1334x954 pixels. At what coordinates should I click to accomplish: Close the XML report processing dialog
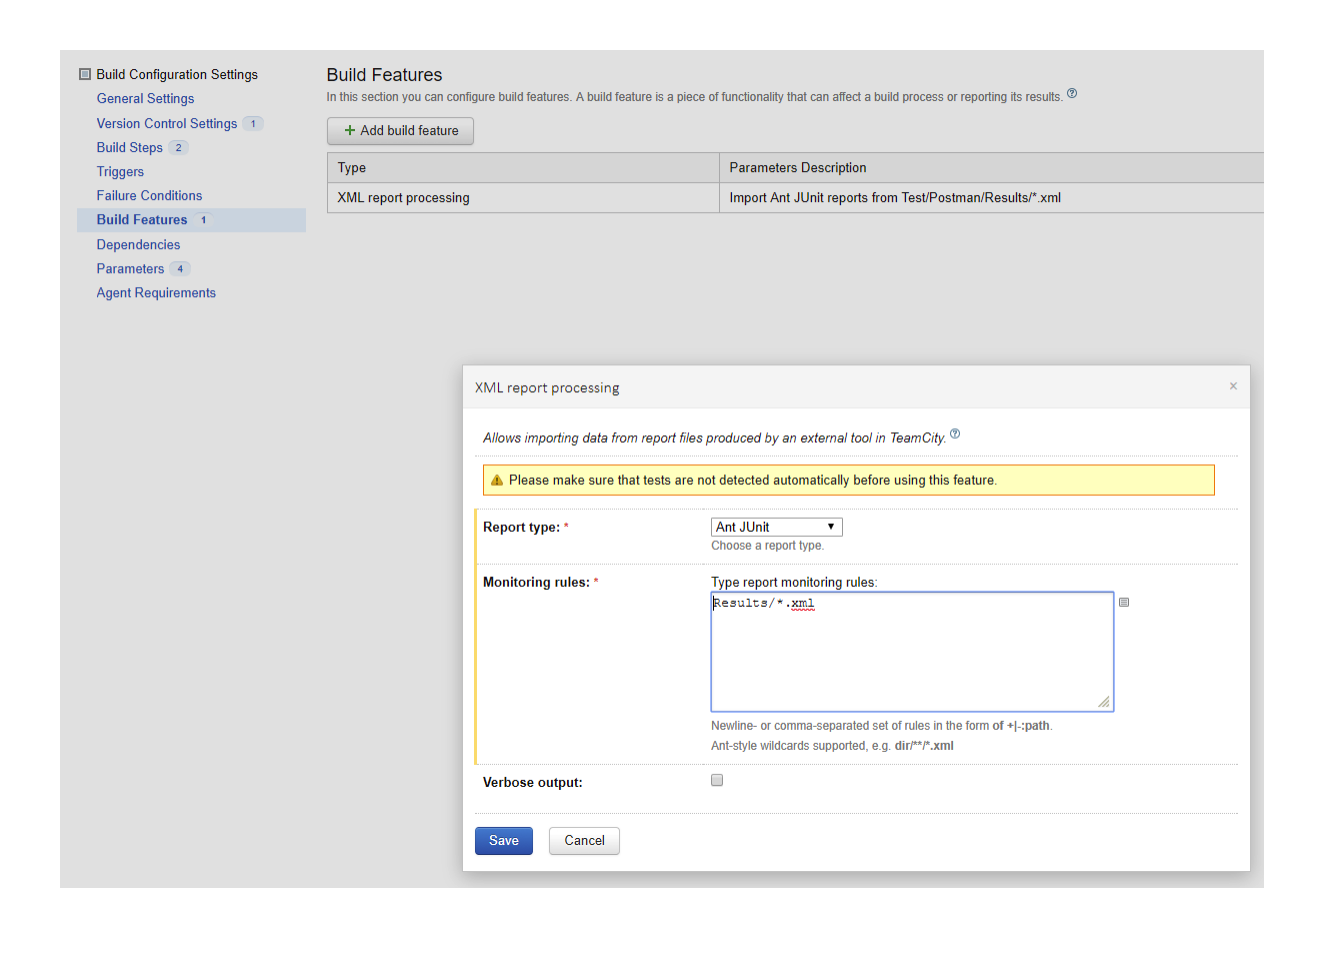1233,386
